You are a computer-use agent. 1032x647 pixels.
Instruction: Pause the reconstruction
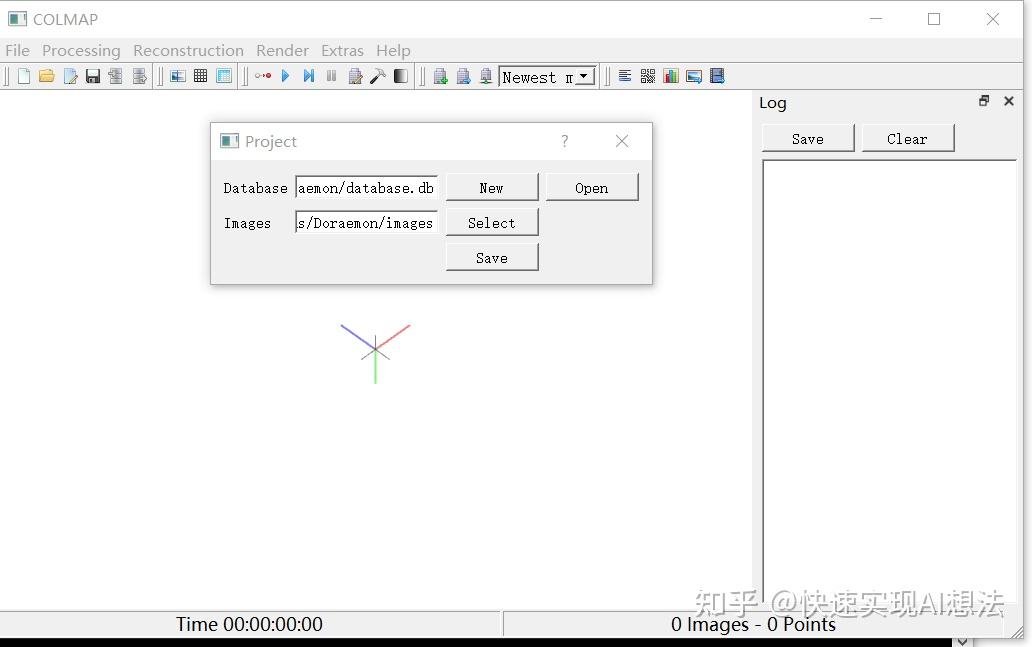[331, 75]
